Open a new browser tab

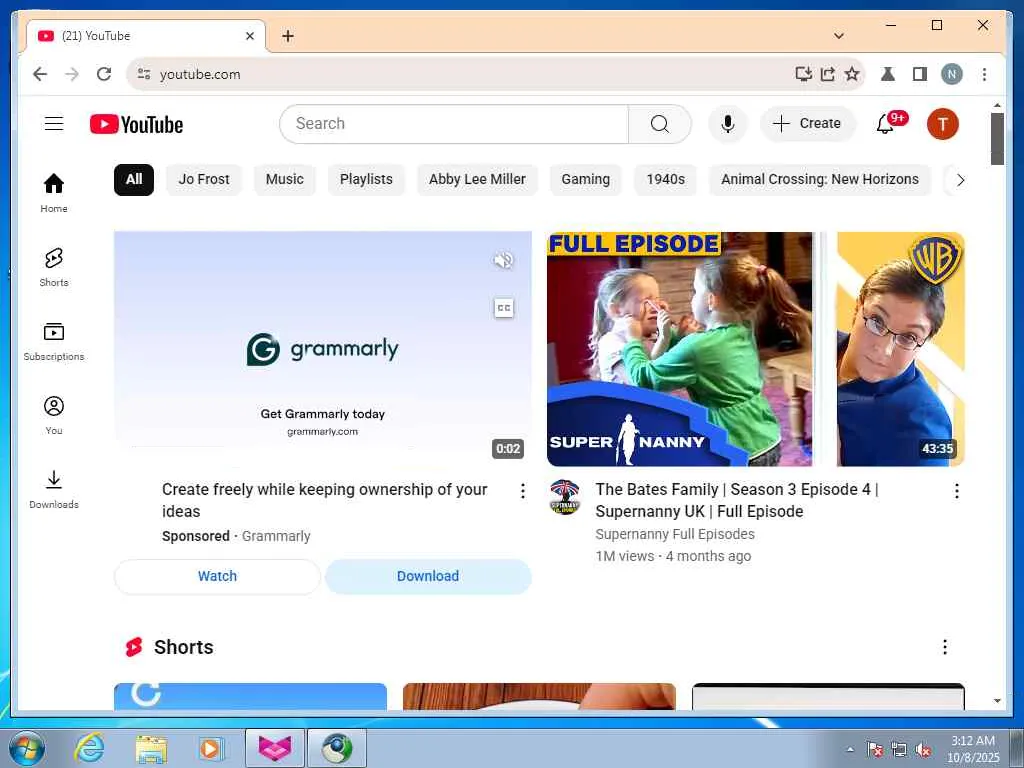[288, 36]
